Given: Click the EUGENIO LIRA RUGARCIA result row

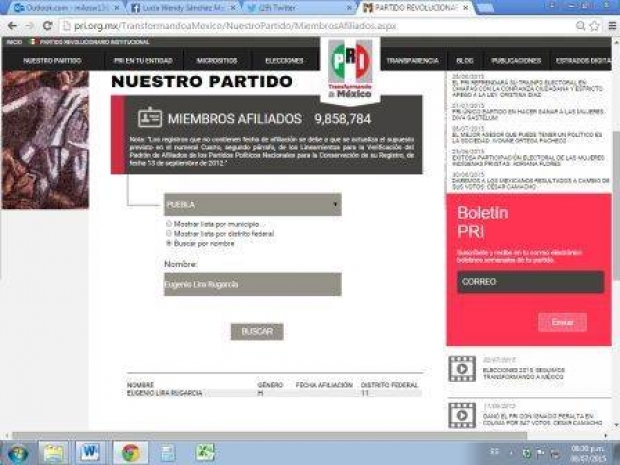Looking at the screenshot, I should point(274,393).
